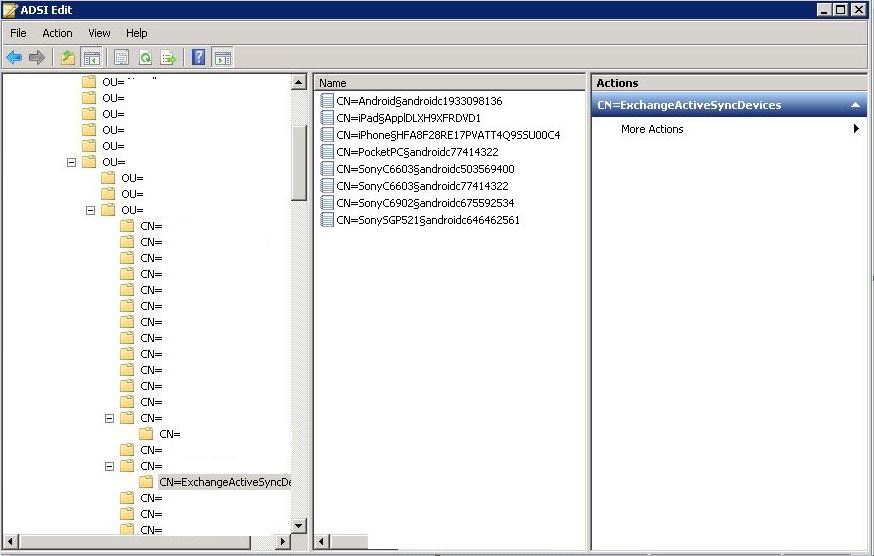The width and height of the screenshot is (874, 556).
Task: Click the icon beside CN=iPad§ApplDLXH9XFRDVD1
Action: [x=327, y=118]
